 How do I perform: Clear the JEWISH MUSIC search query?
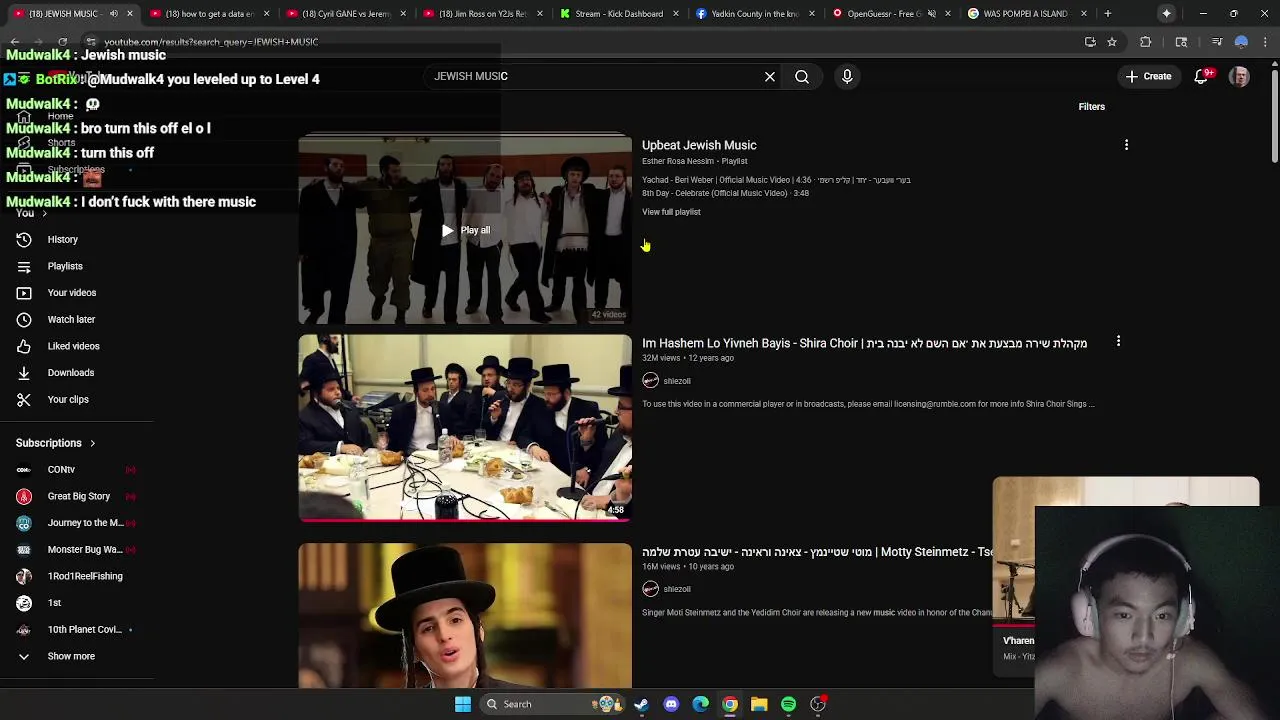click(x=770, y=76)
